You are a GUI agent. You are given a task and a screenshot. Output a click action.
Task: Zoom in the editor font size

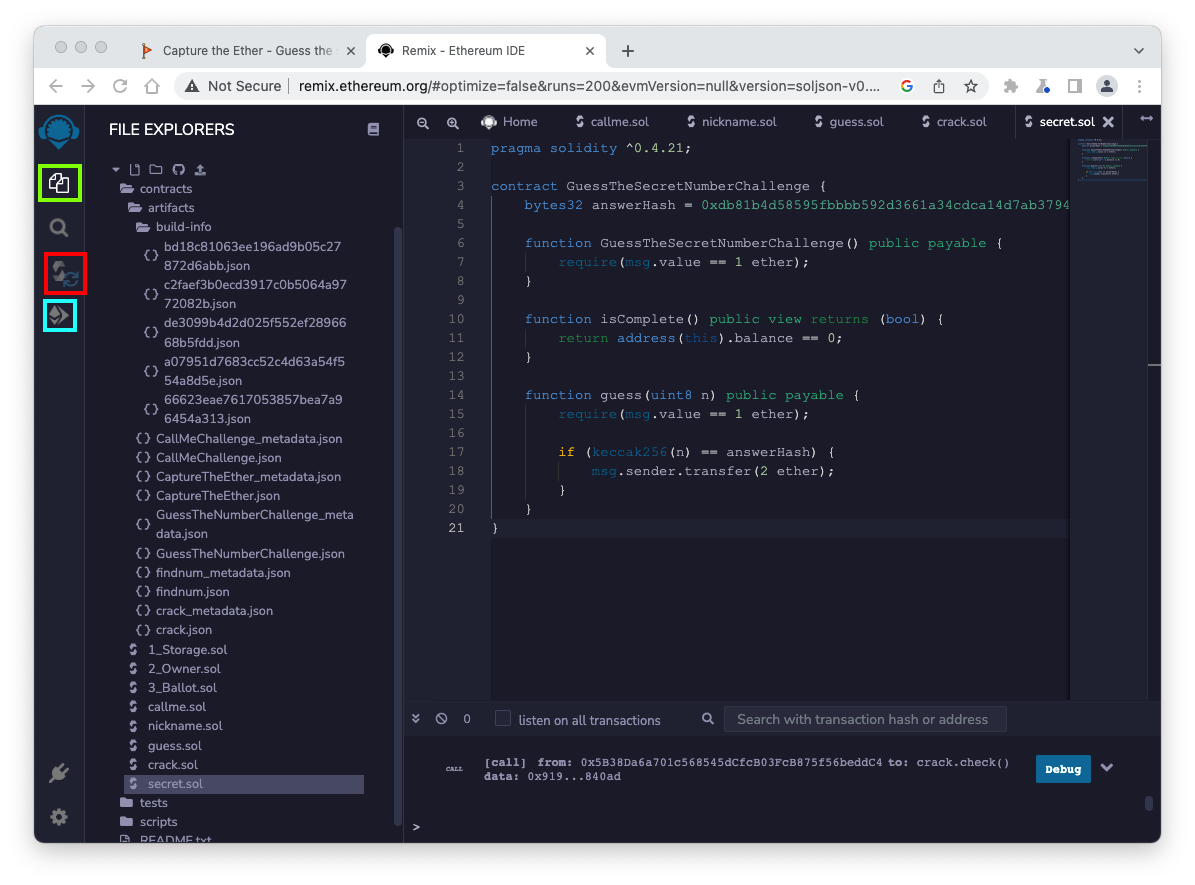tap(453, 122)
